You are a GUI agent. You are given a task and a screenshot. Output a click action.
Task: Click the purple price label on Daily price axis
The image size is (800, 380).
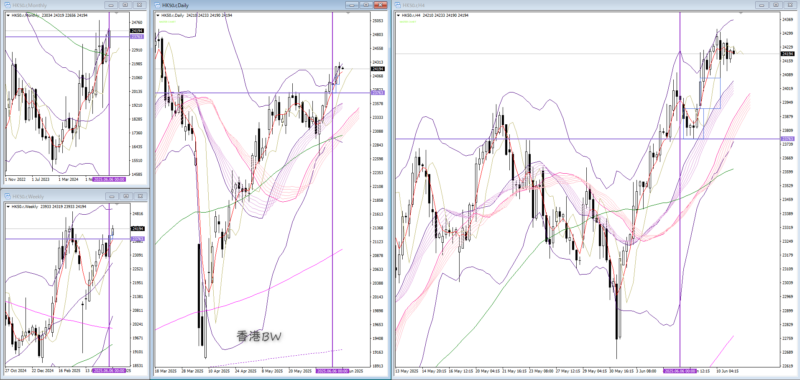(x=379, y=93)
